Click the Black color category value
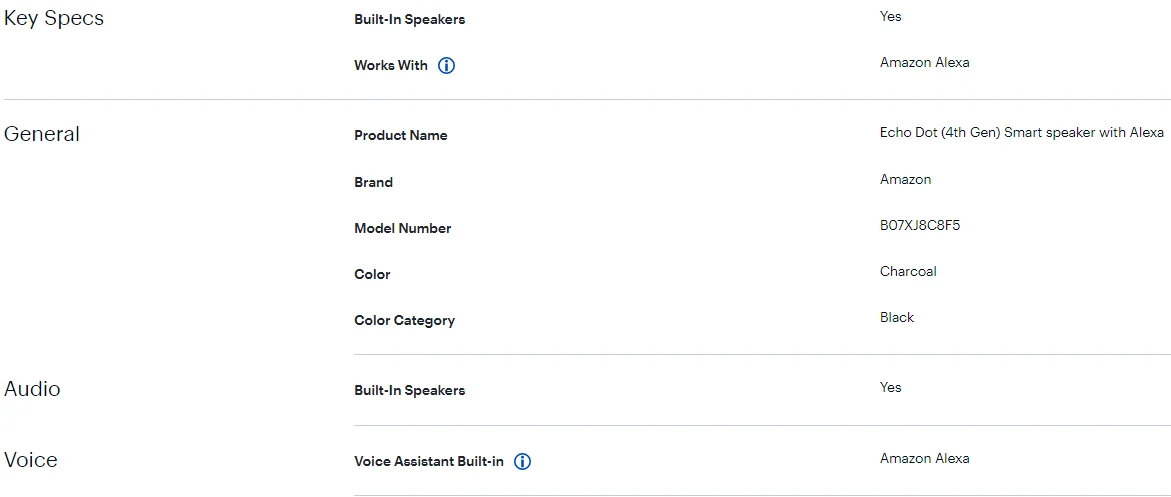This screenshot has height=497, width=1171. pos(897,318)
